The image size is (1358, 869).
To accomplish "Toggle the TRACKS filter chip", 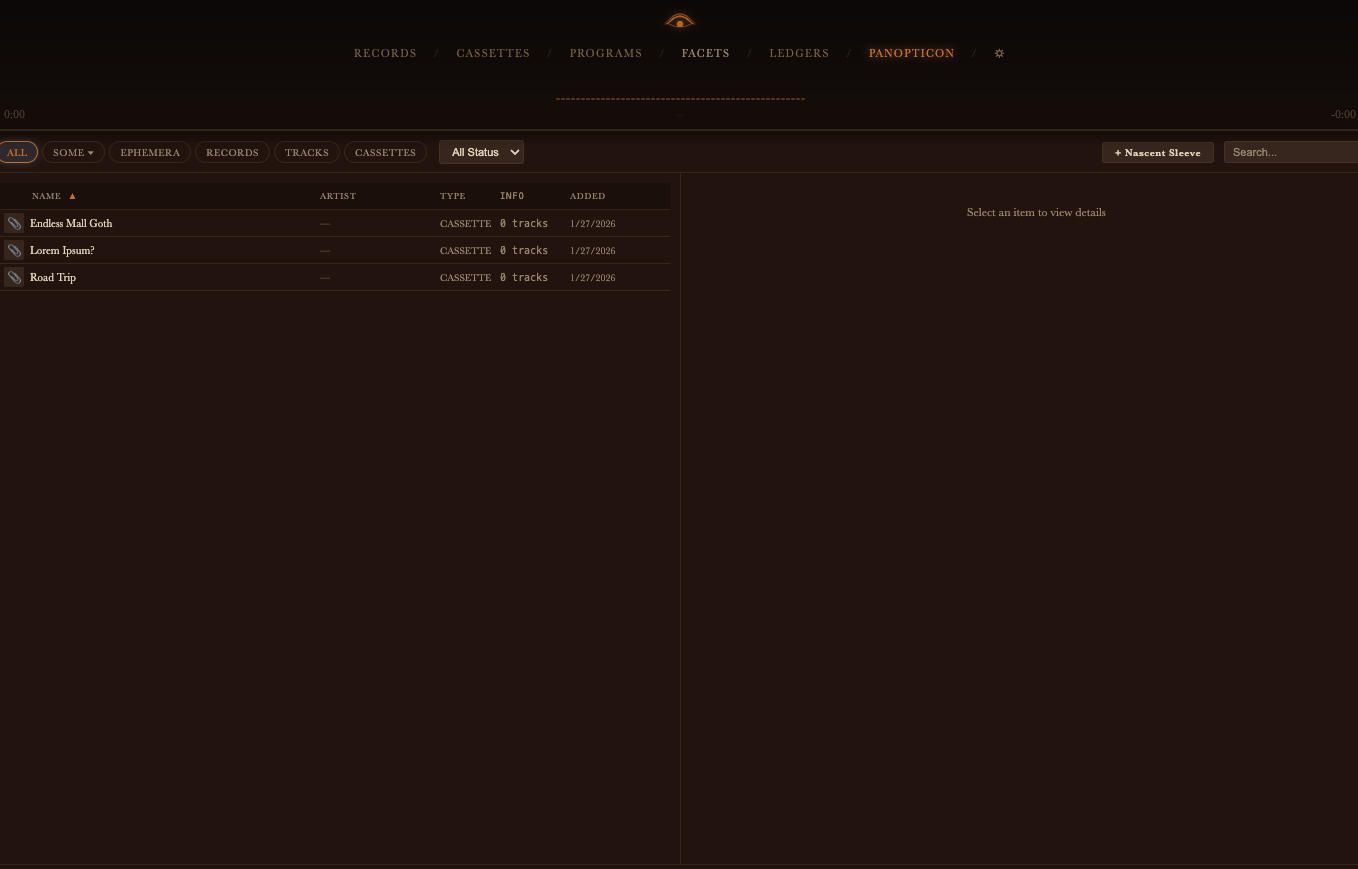I will tap(306, 152).
